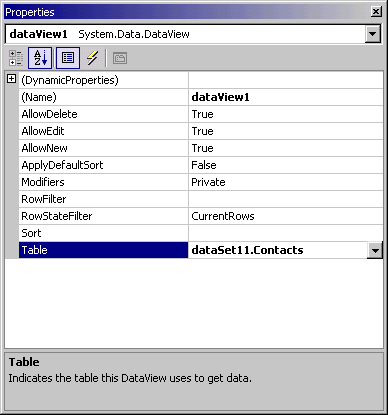
Task: Select the Modifiers property label
Action: pos(43,182)
